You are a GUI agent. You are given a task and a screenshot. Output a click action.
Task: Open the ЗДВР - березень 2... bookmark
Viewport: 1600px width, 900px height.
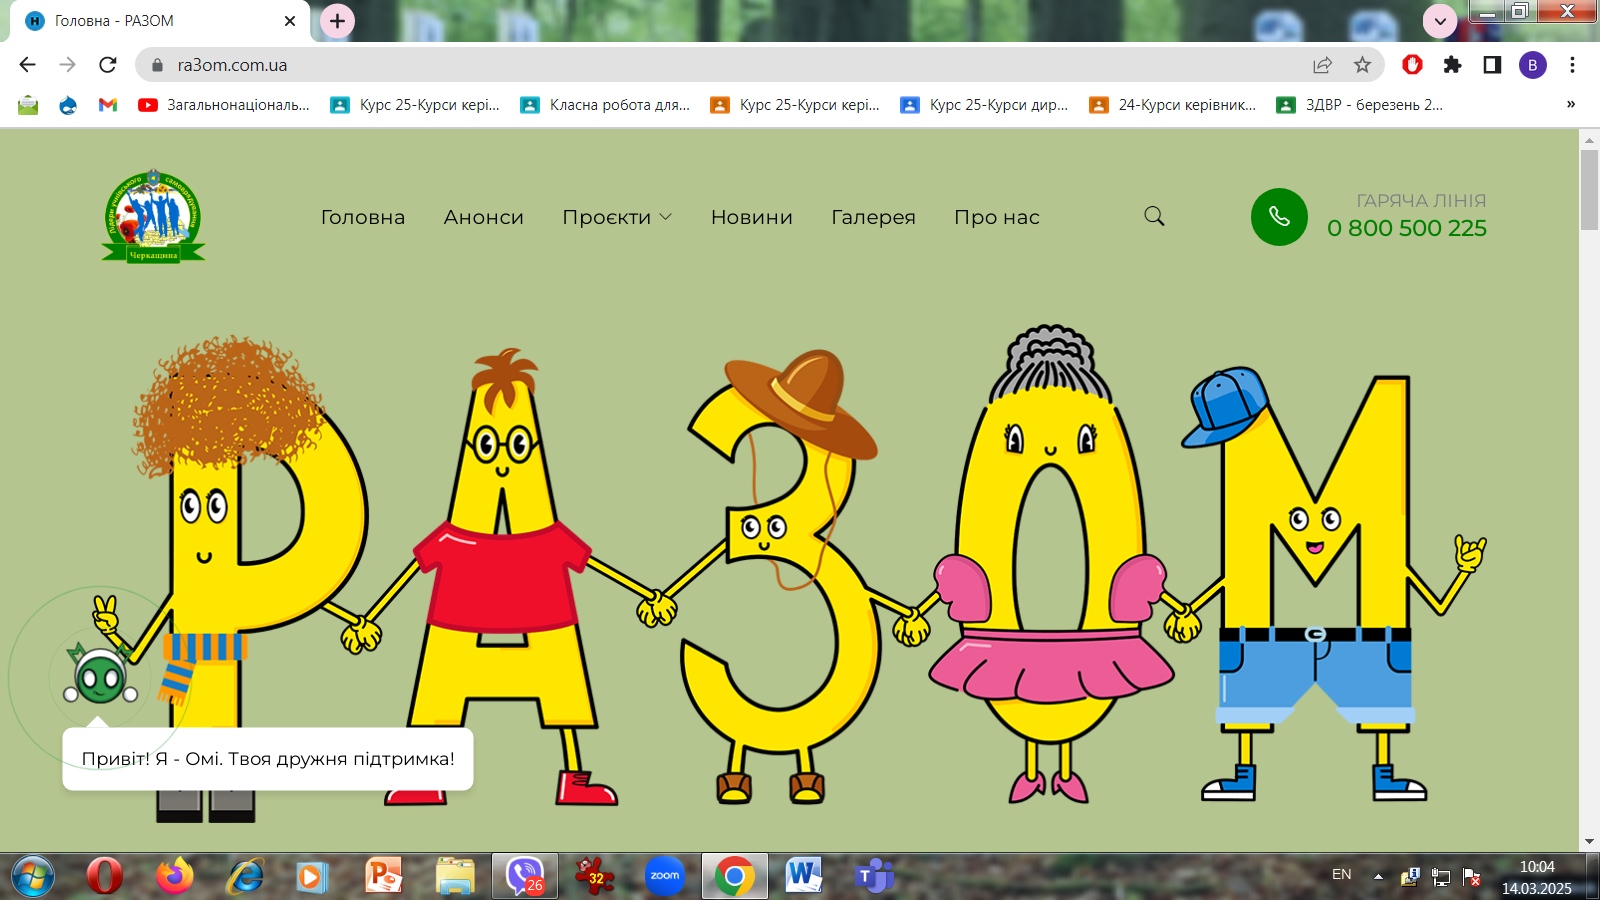[x=1360, y=105]
